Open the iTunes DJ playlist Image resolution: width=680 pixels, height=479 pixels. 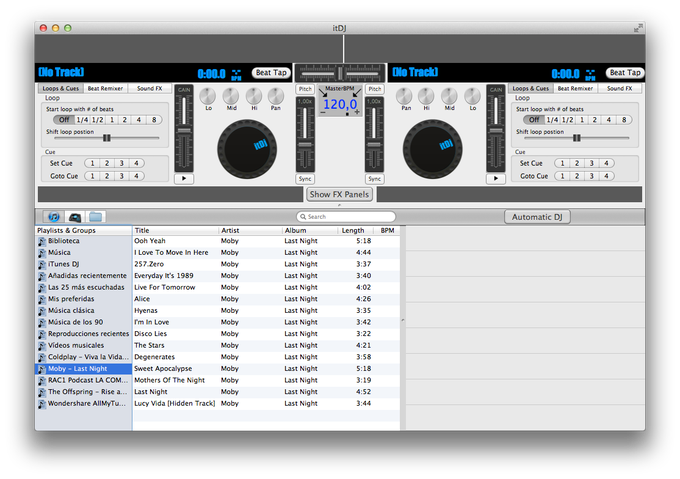[x=83, y=264]
